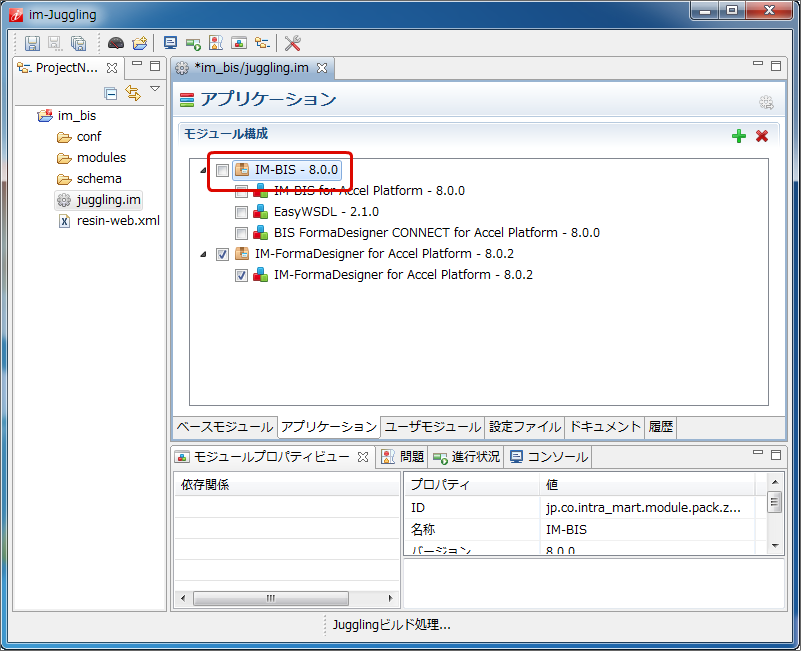Click the gear icon beside the アプリケーション heading
Image resolution: width=801 pixels, height=651 pixels.
click(x=766, y=102)
